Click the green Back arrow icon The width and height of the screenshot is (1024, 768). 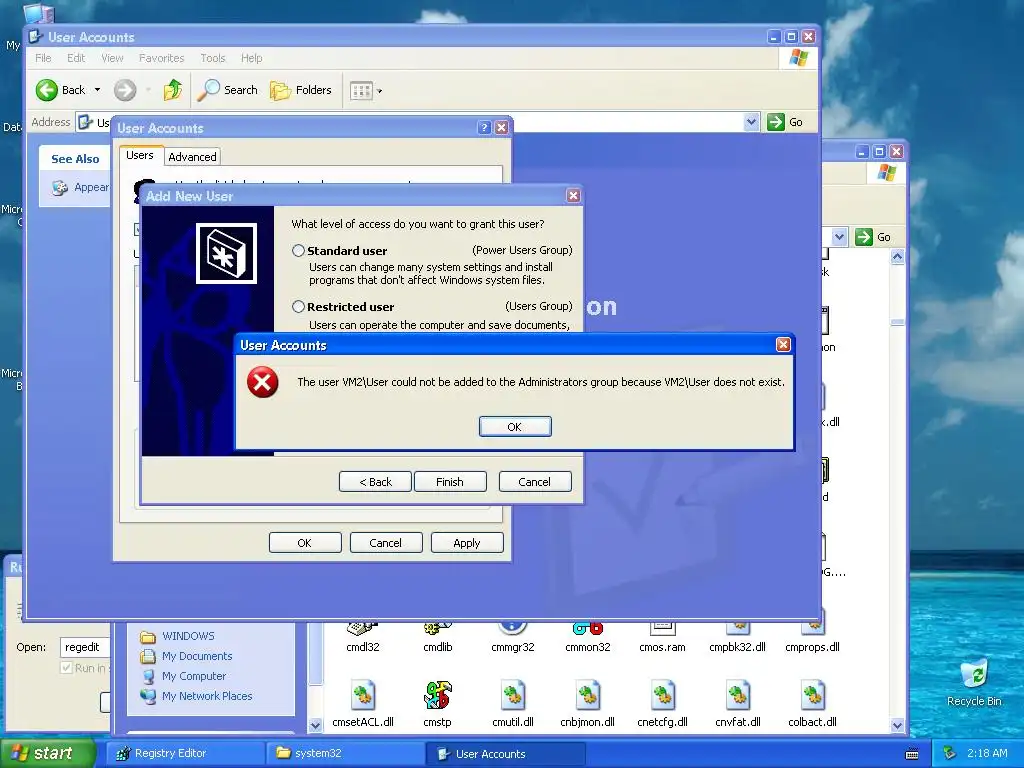tap(47, 90)
